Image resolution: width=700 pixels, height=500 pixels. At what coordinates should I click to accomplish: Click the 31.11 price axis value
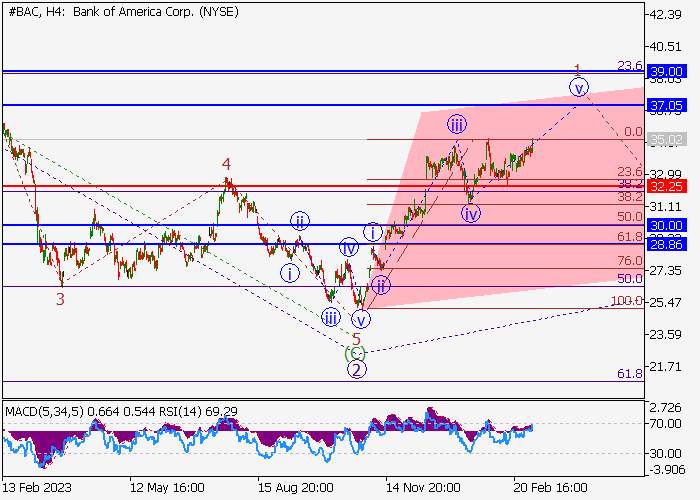click(x=665, y=207)
